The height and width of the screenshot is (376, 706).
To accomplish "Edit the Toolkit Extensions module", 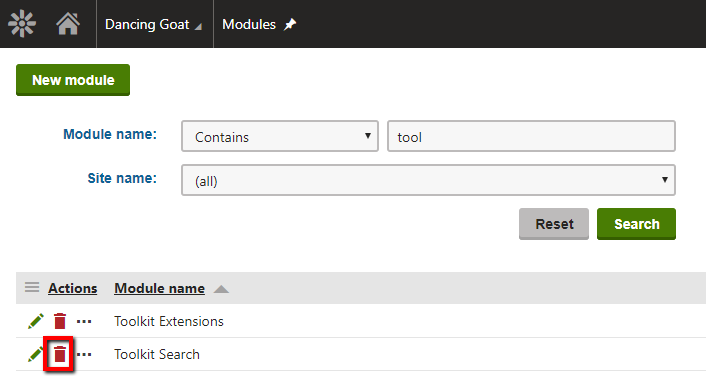I will (36, 321).
